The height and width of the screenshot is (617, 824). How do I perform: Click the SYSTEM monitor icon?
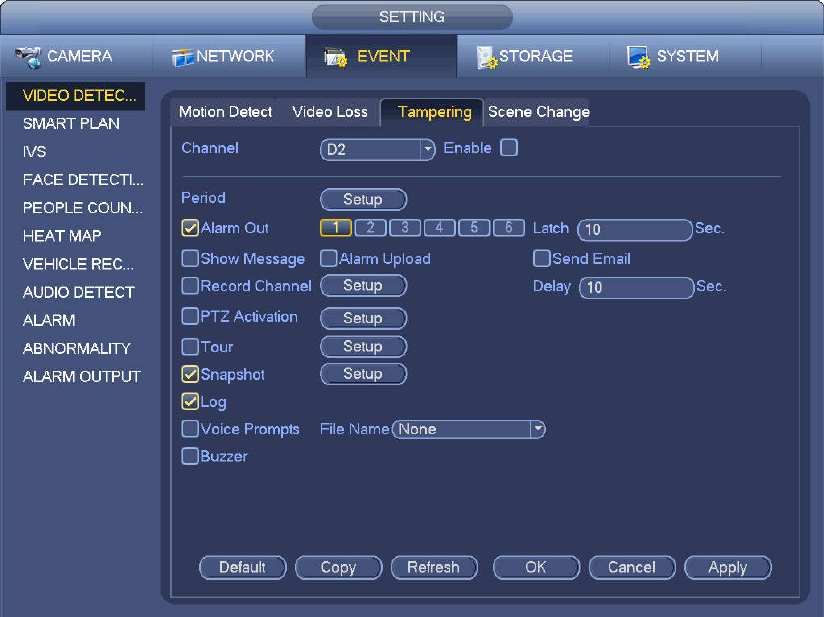(638, 57)
